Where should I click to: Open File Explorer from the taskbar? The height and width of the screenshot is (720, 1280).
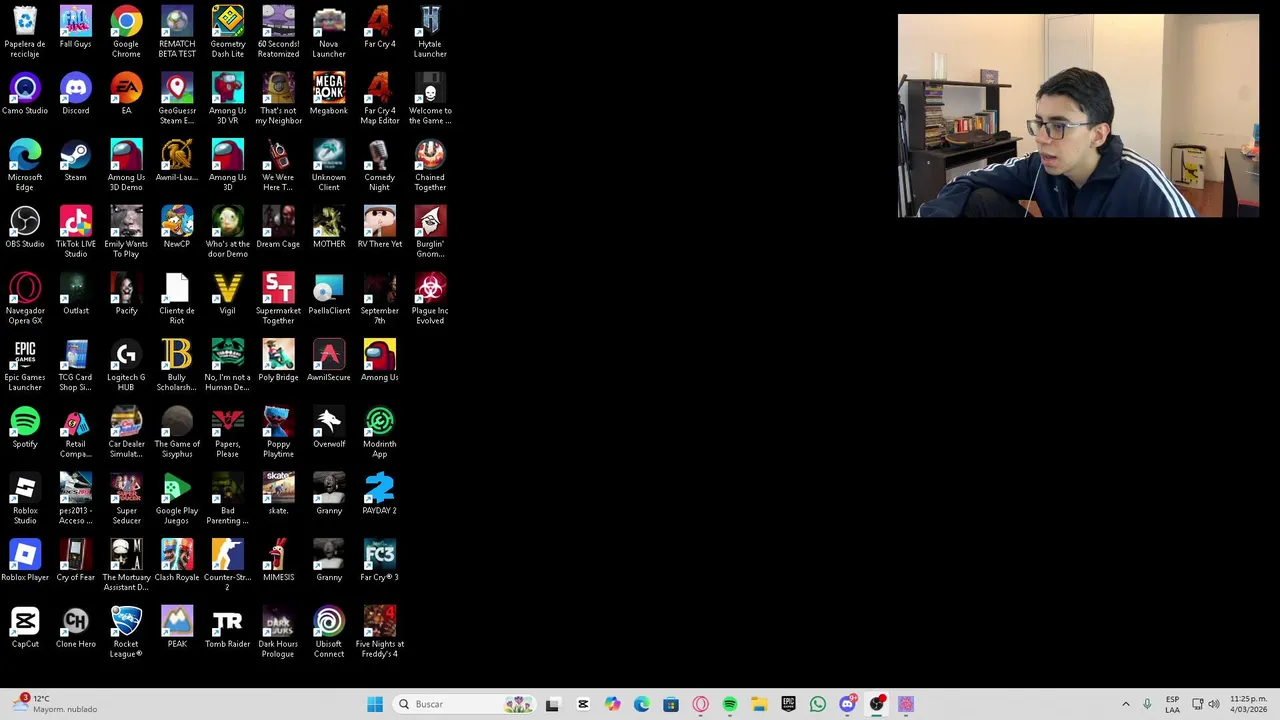[x=759, y=704]
